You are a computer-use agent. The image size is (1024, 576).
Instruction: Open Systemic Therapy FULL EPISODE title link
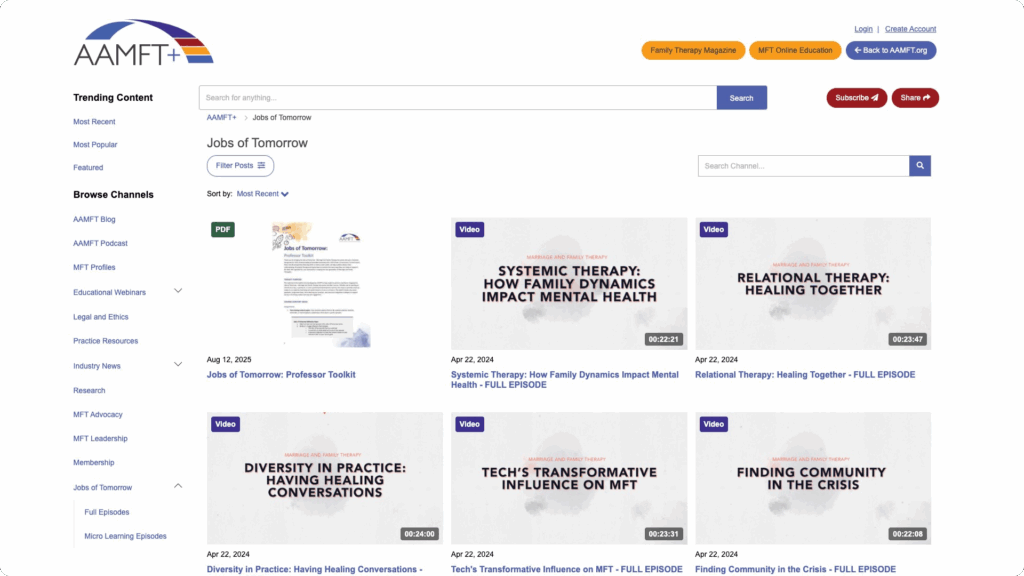coord(565,380)
